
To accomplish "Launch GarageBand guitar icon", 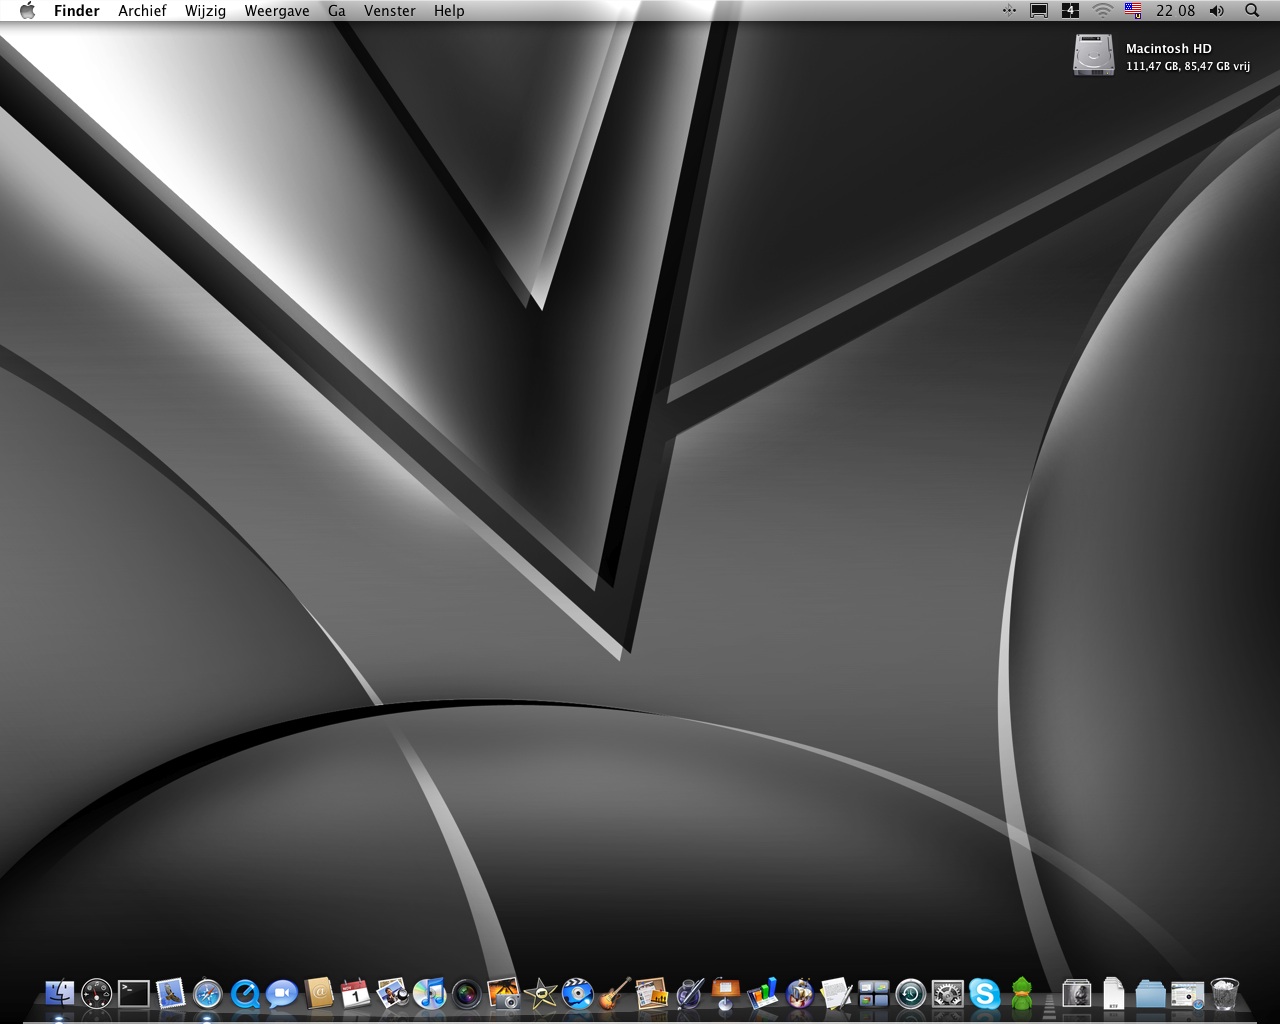I will [x=614, y=994].
